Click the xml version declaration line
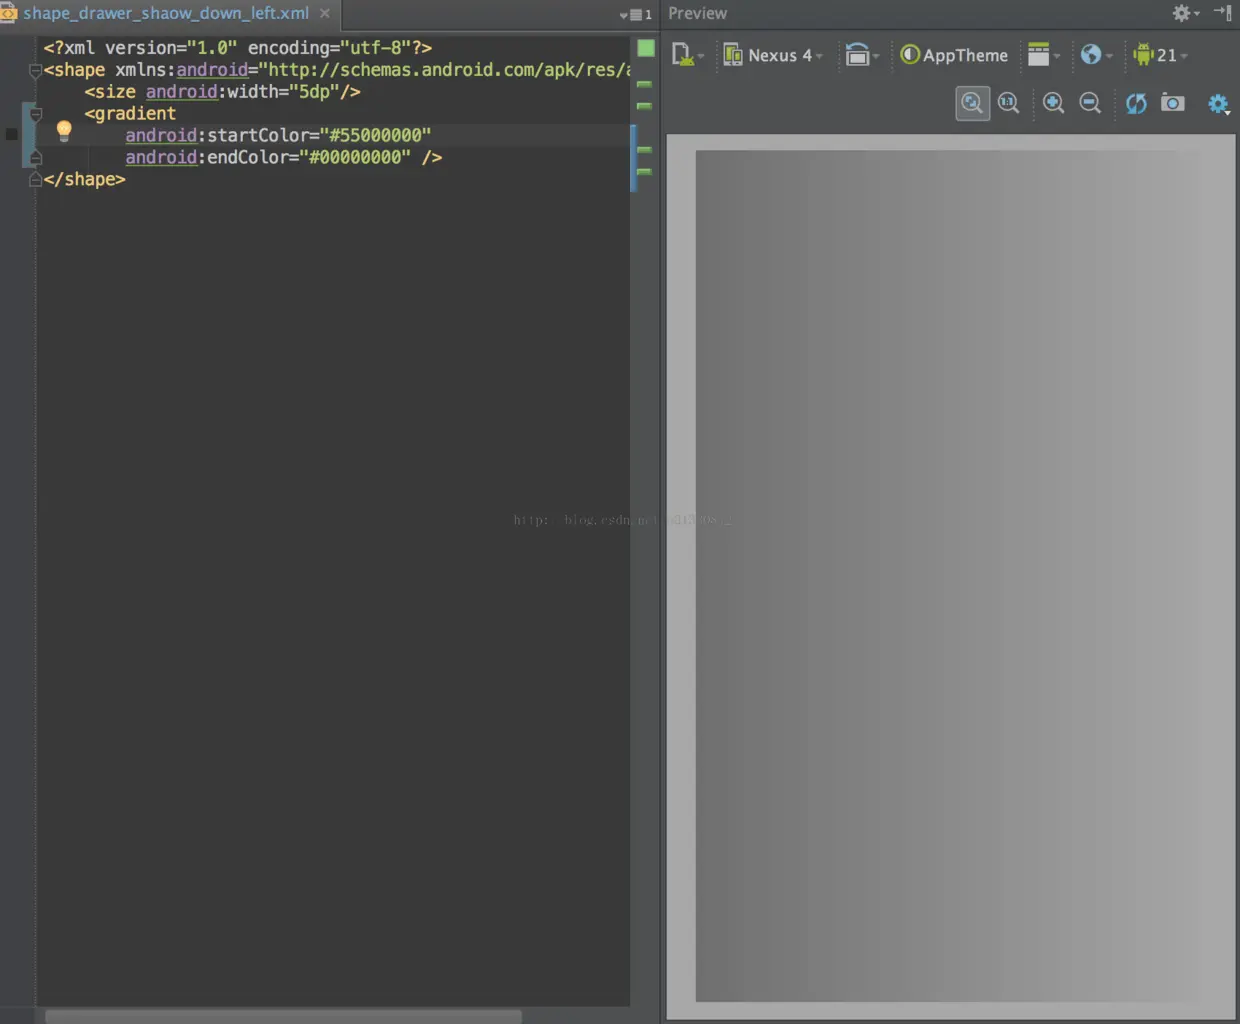The height and width of the screenshot is (1024, 1240). pos(238,47)
